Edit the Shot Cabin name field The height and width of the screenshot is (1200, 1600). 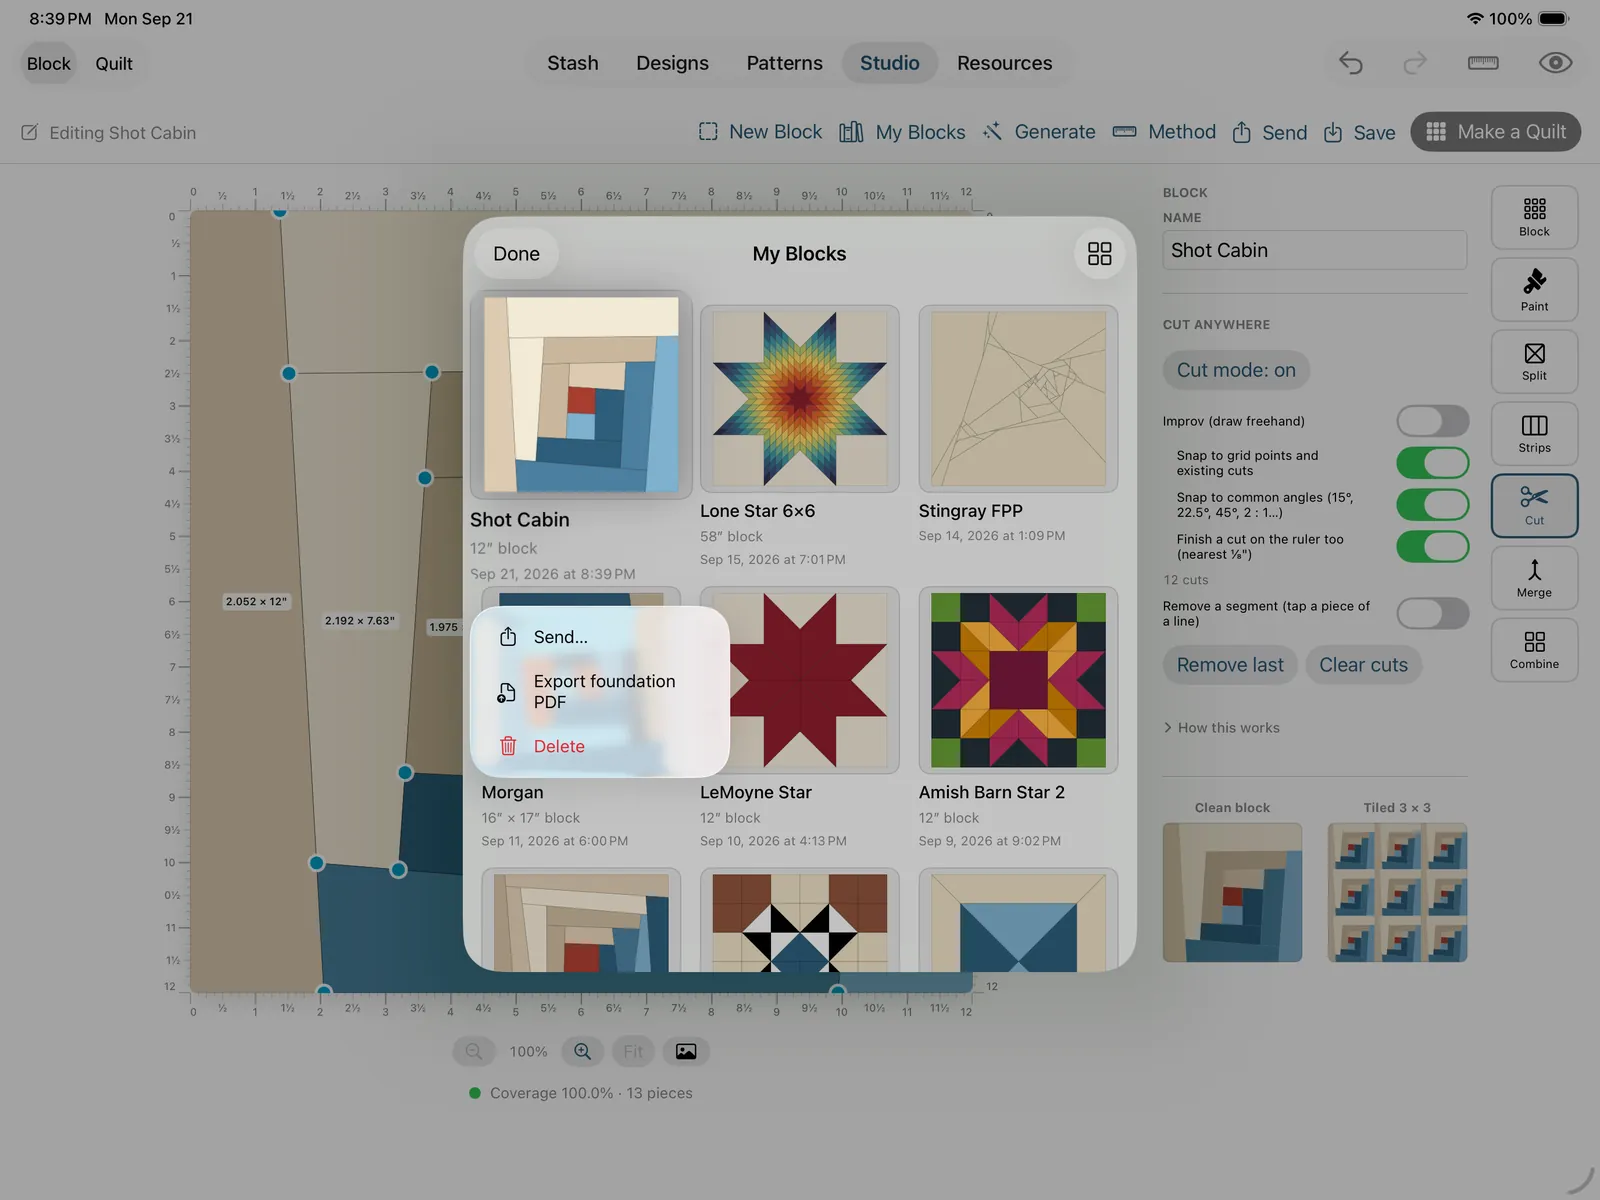tap(1314, 250)
